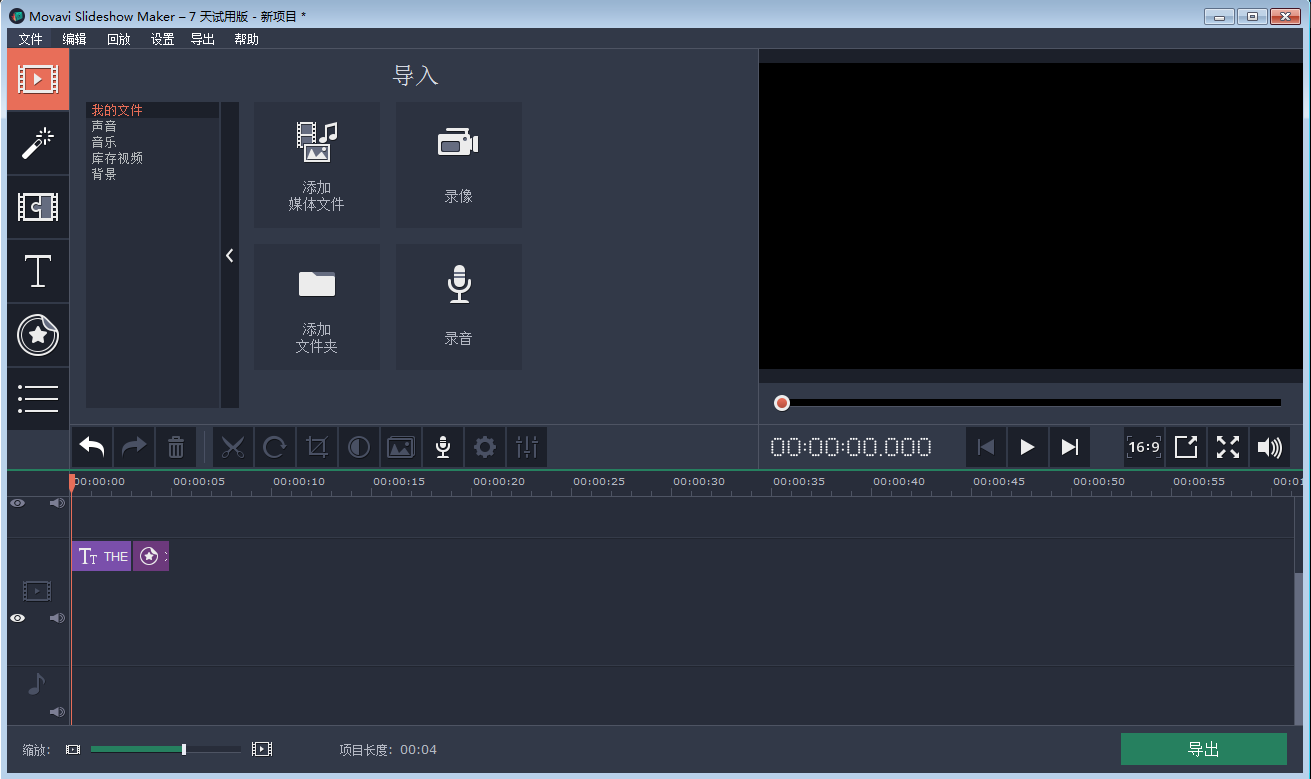Select the sticker clip on the timeline
Screen dimensions: 1311x779
151,556
